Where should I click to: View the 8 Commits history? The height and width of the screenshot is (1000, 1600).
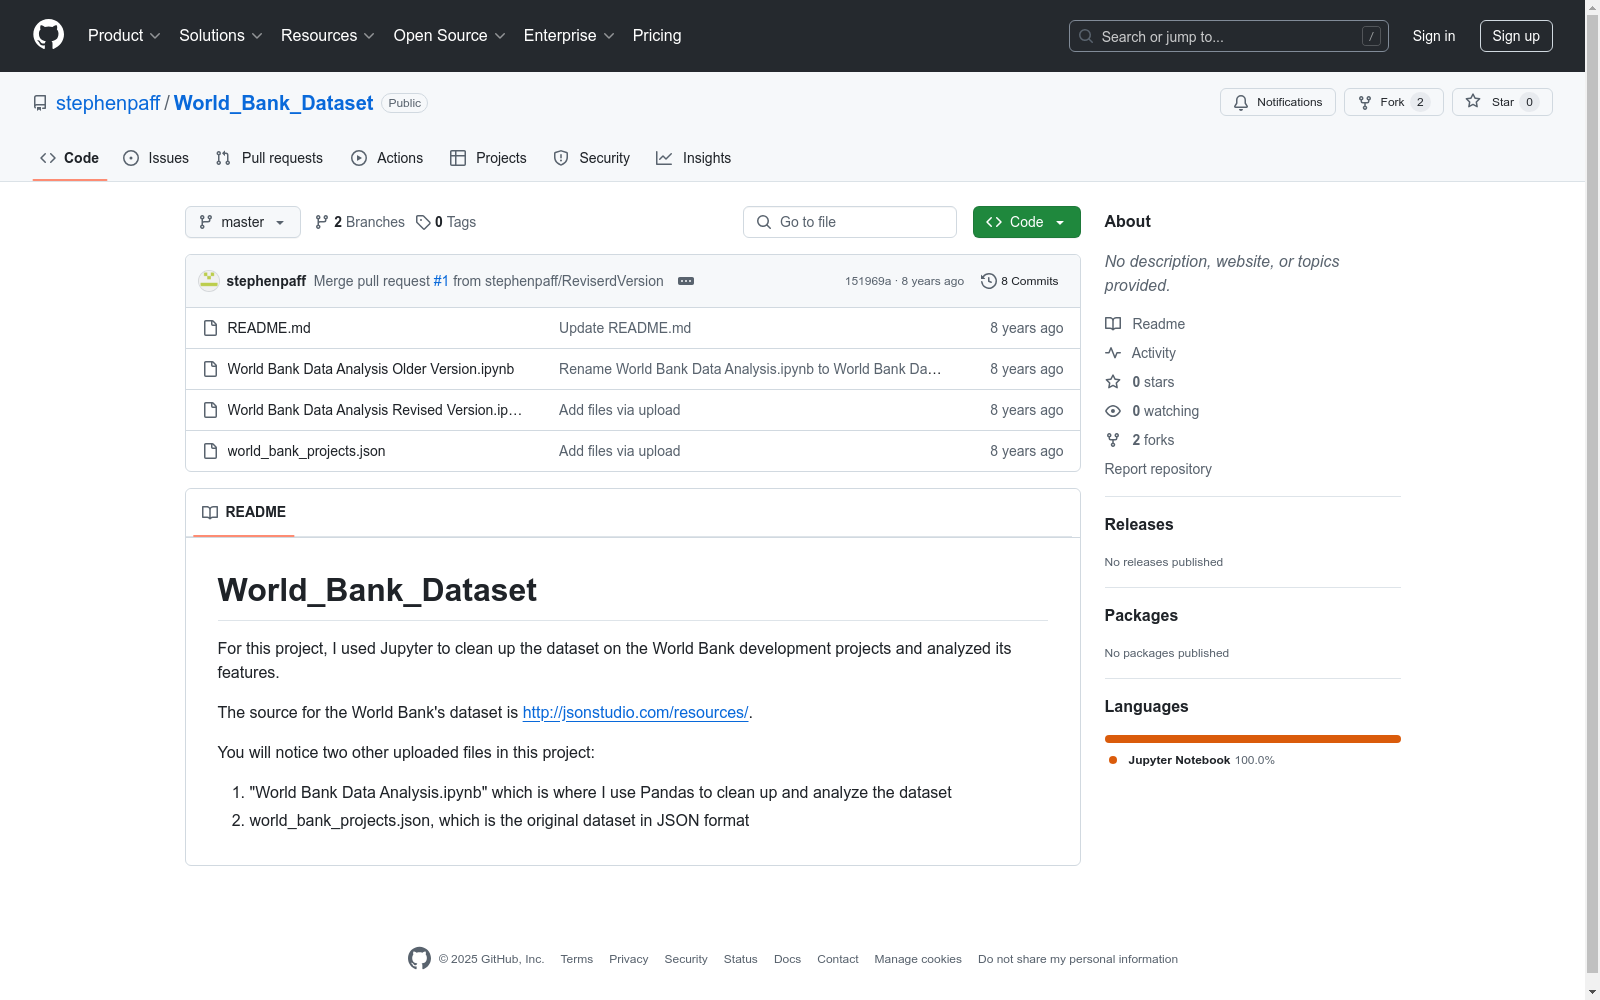pos(1020,281)
